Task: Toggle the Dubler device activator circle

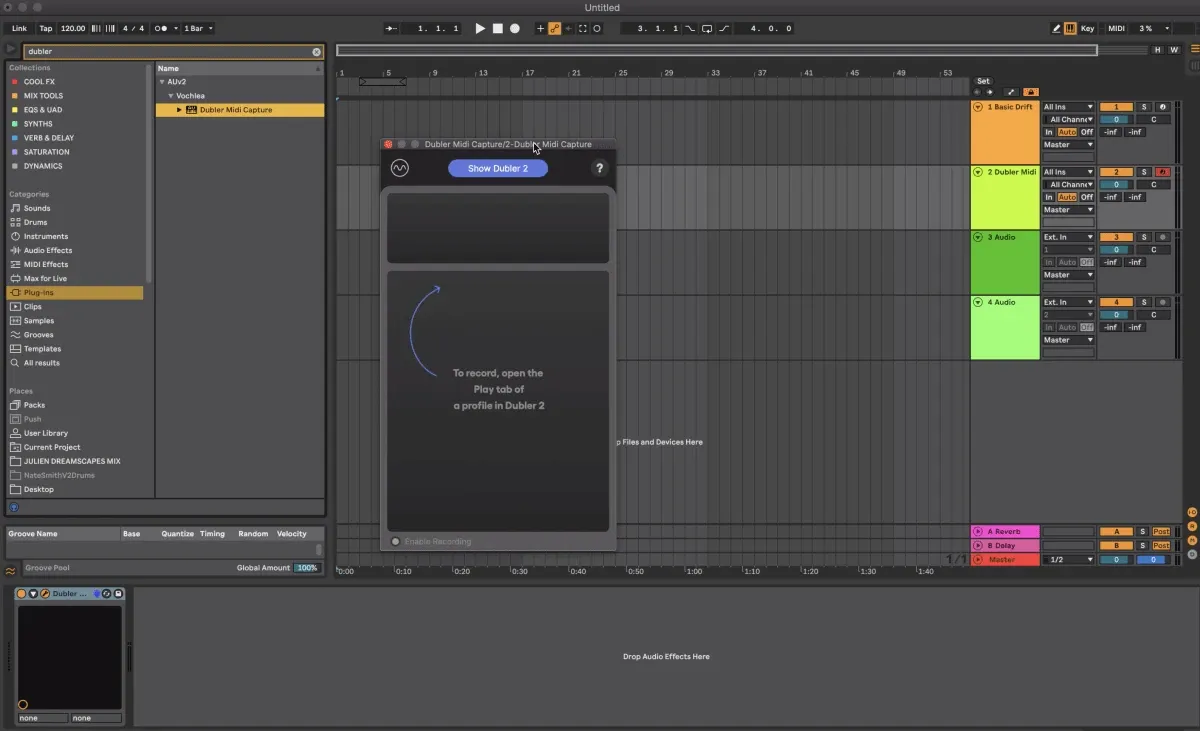Action: (21, 594)
